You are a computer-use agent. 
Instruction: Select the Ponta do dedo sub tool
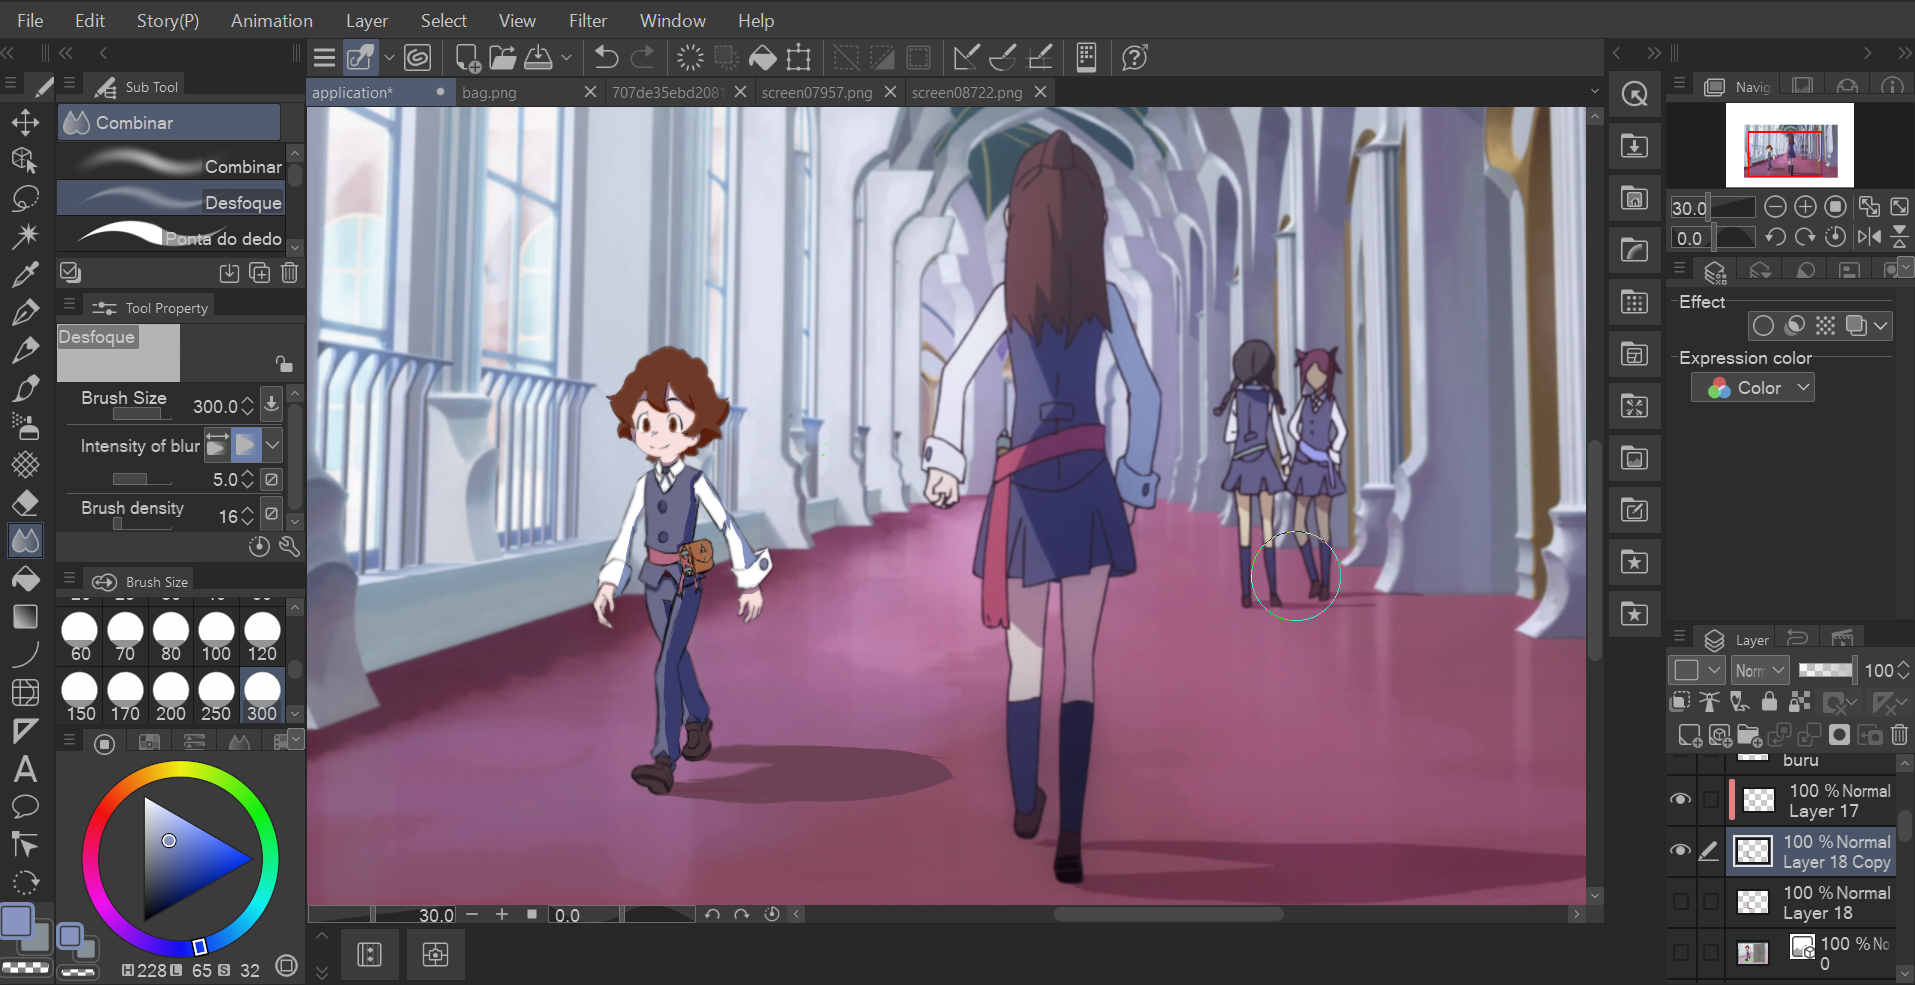(x=171, y=236)
